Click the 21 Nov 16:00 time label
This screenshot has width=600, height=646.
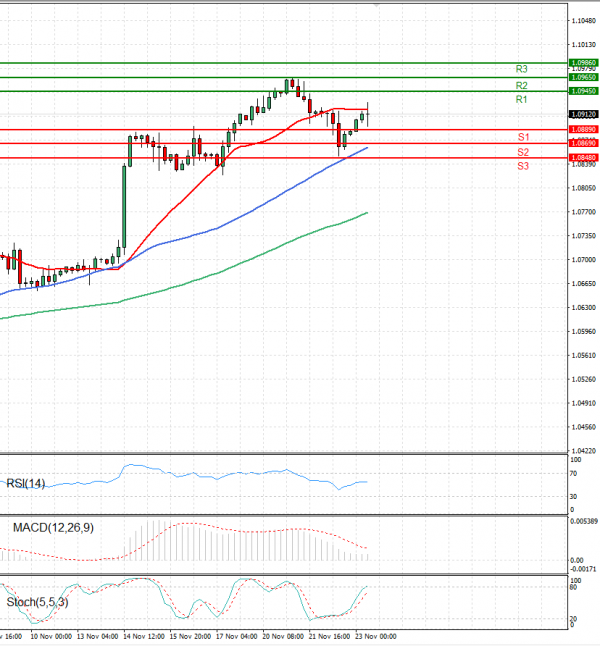click(329, 637)
